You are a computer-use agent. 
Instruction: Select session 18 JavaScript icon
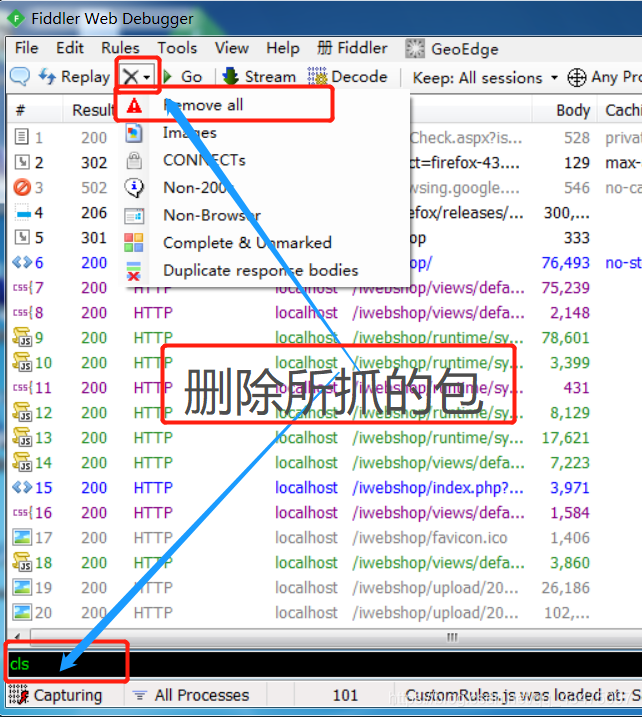tap(22, 562)
